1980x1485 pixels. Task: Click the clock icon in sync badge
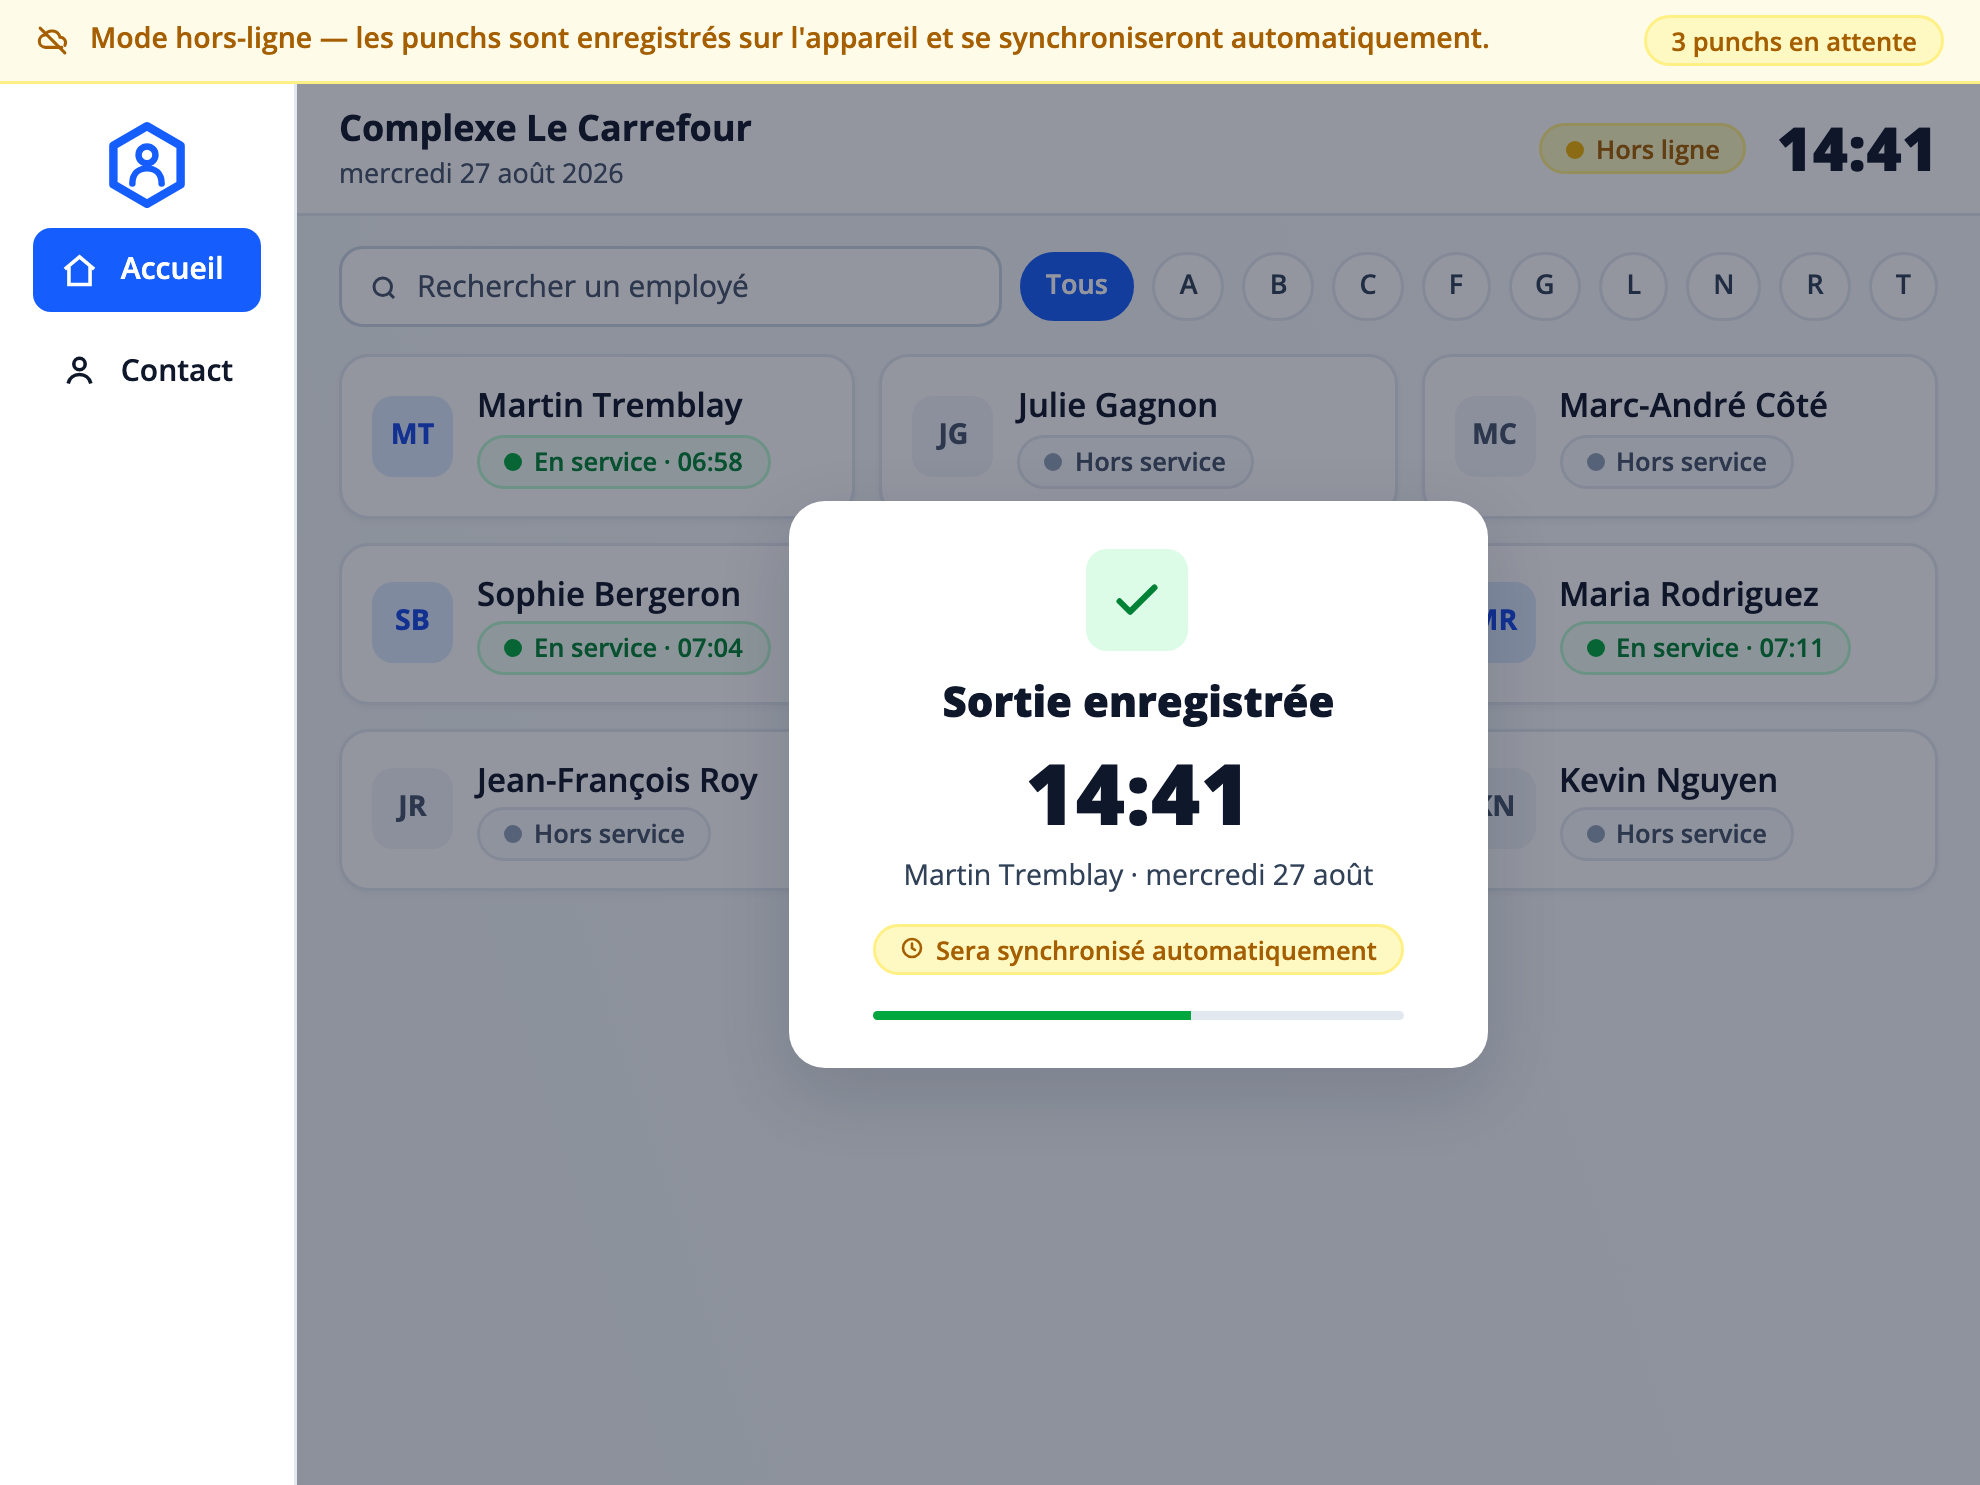(x=912, y=949)
